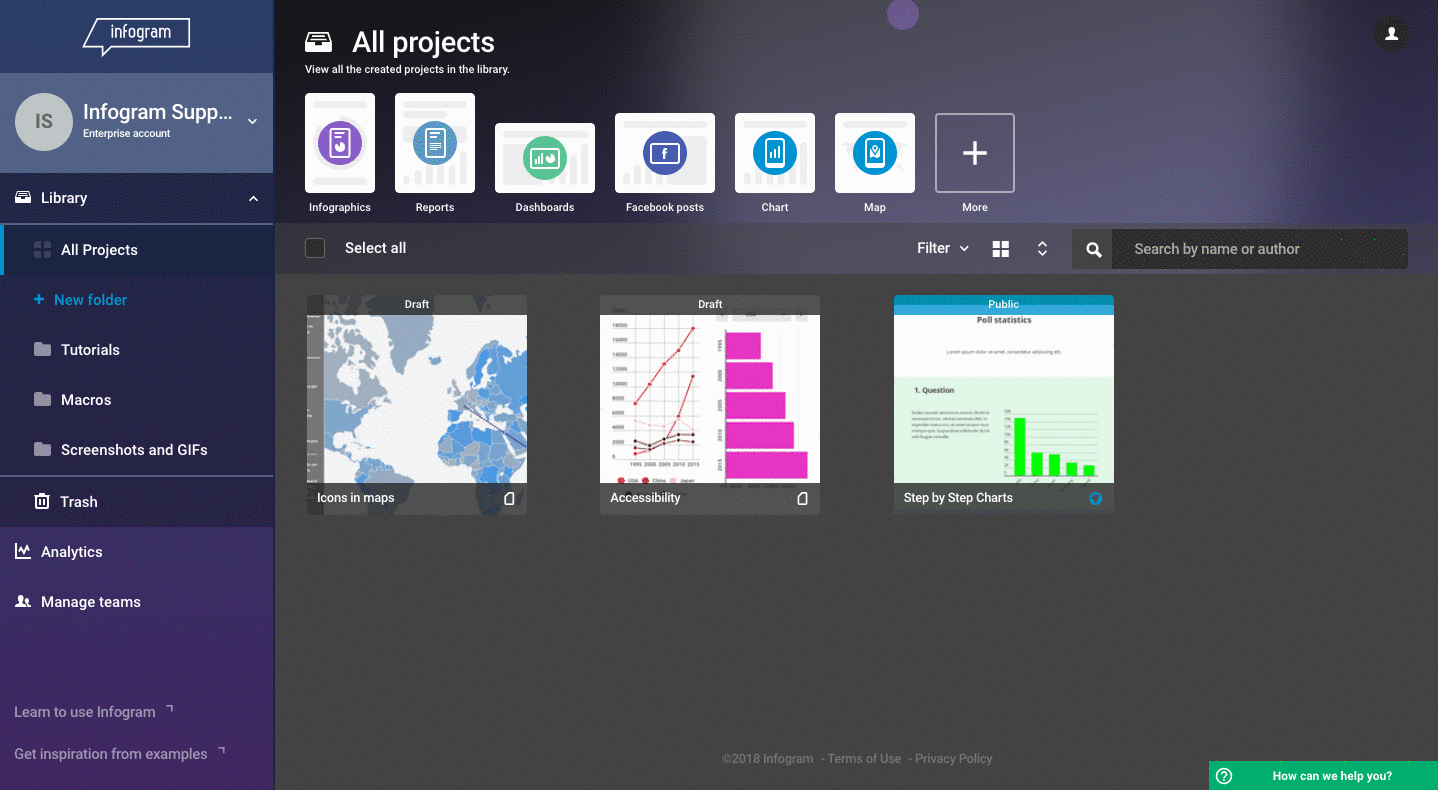Viewport: 1438px width, 790px height.
Task: Collapse the Library section
Action: coord(253,197)
